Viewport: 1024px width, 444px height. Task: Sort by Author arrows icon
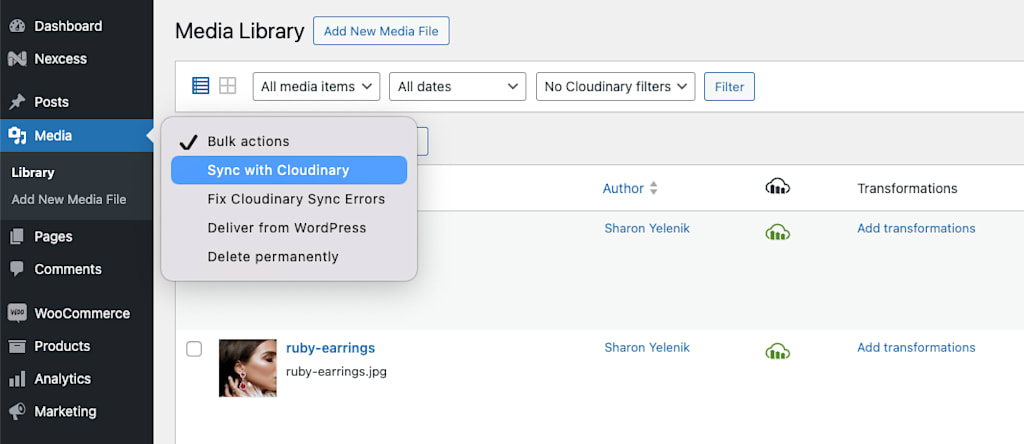[x=654, y=189]
